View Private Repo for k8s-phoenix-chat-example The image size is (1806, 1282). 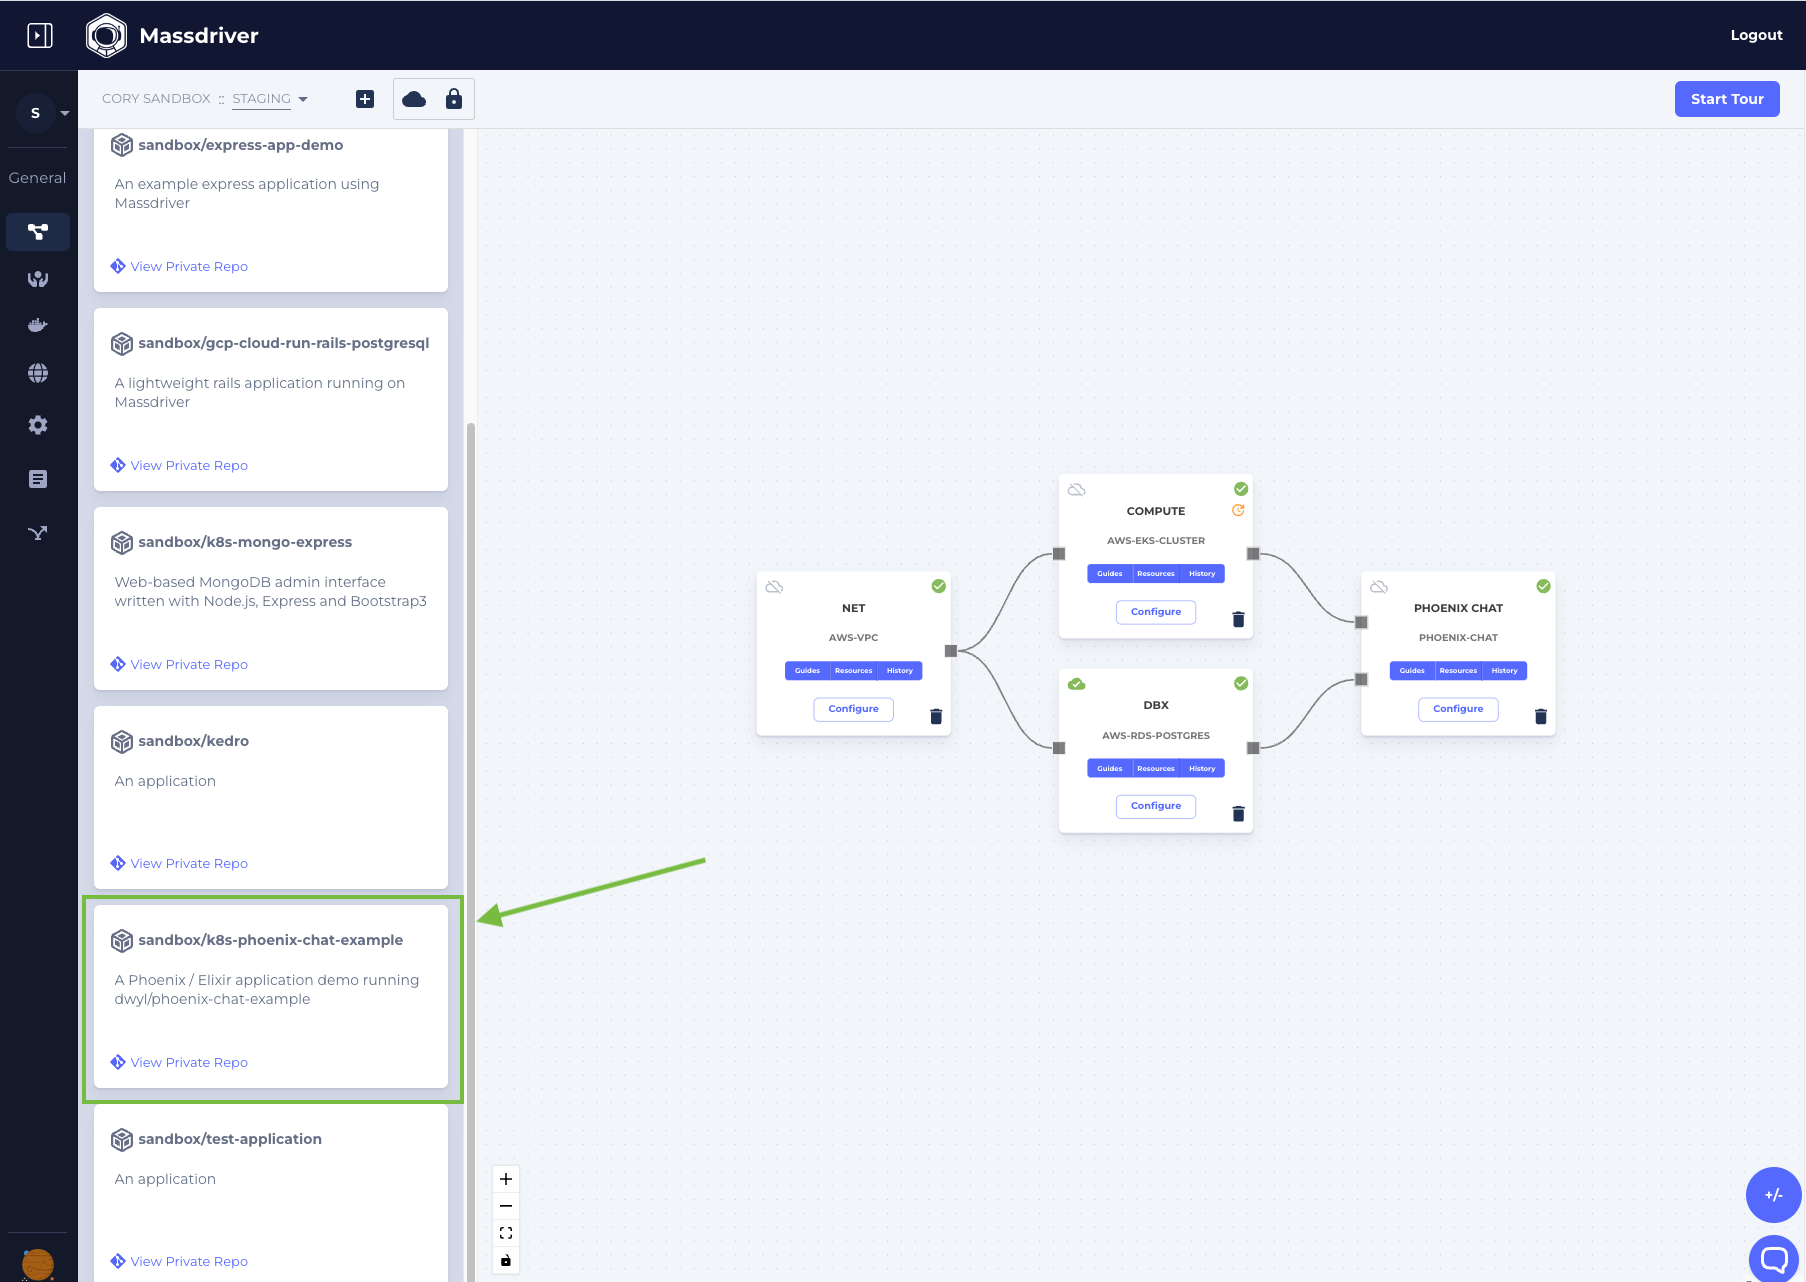coord(180,1063)
